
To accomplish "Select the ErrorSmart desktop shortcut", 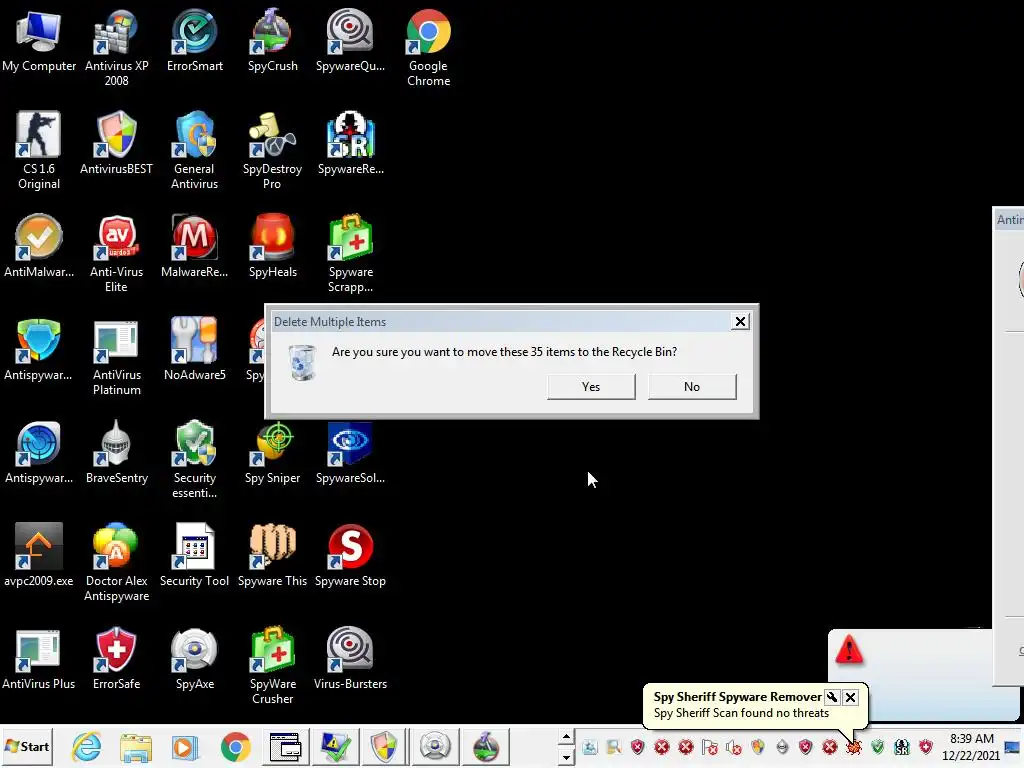I will 195,42.
